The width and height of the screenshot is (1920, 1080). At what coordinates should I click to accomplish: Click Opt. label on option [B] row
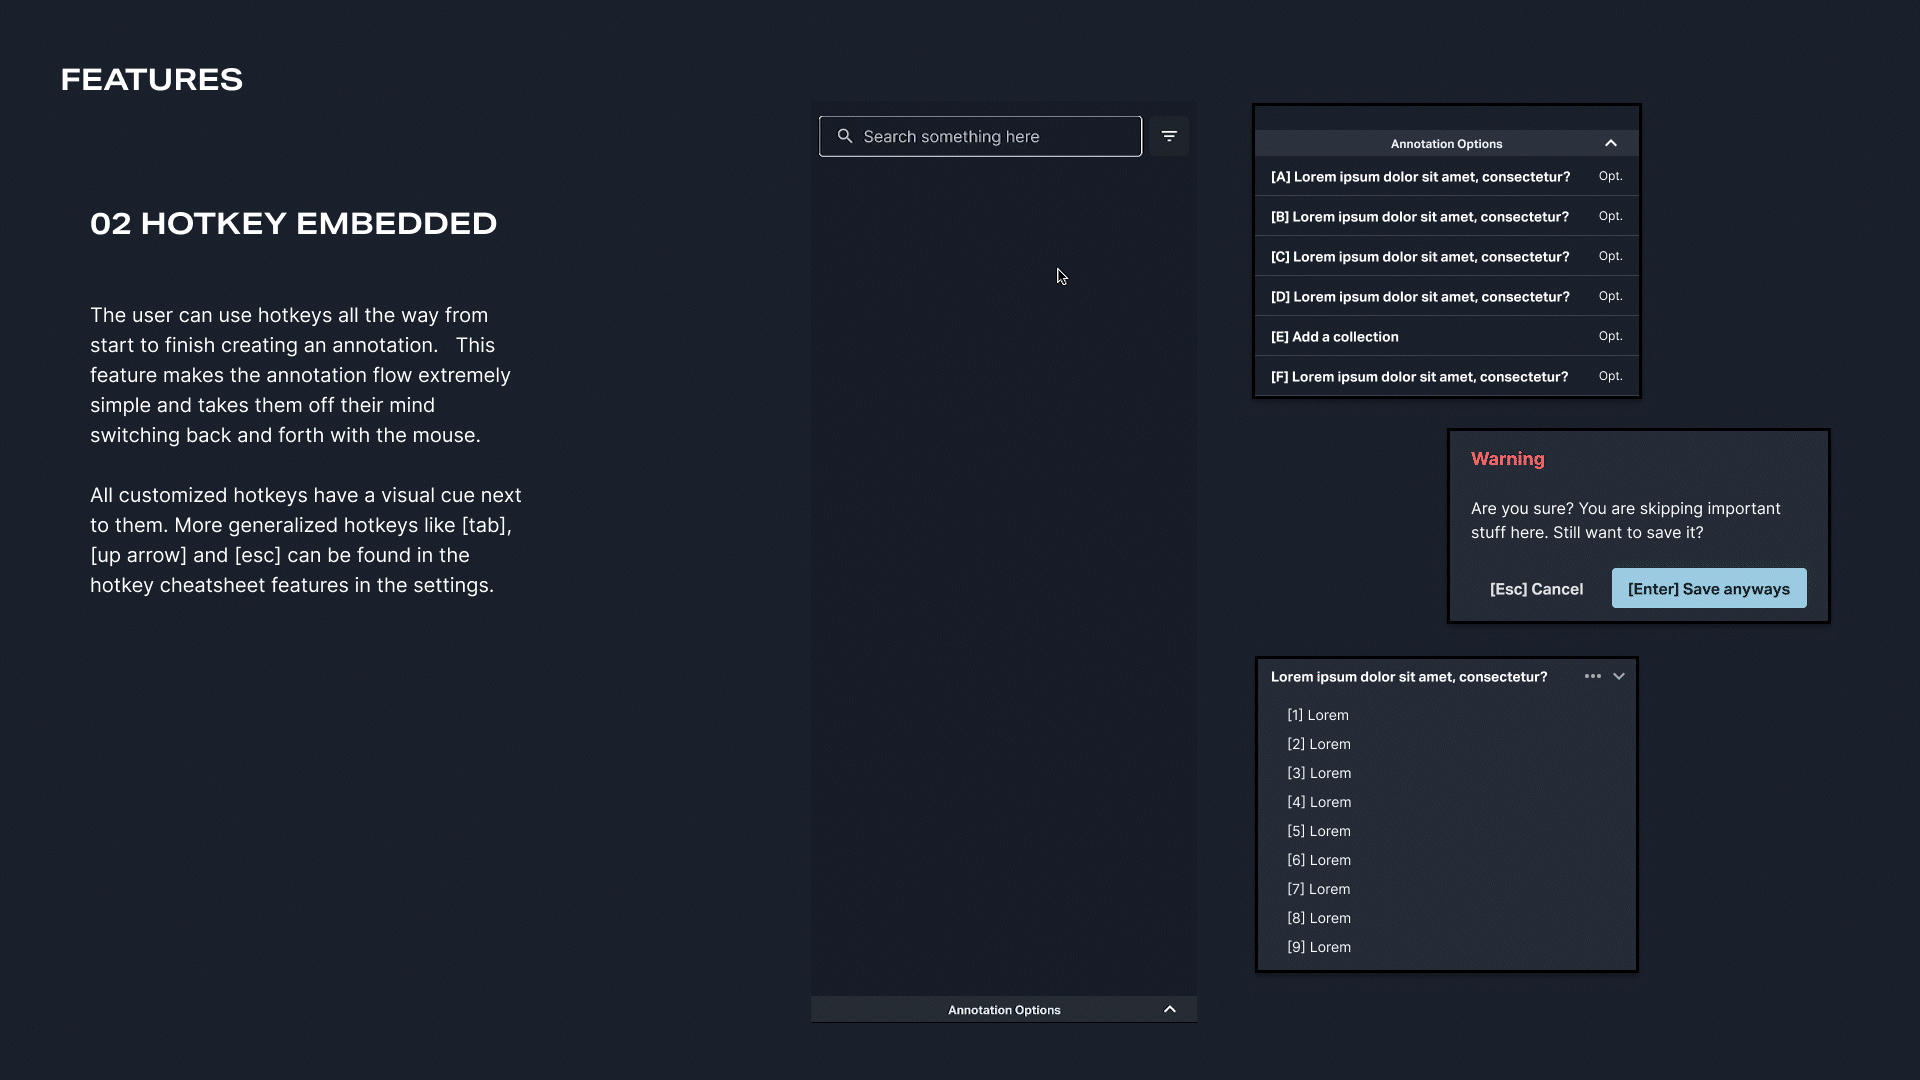[x=1610, y=216]
